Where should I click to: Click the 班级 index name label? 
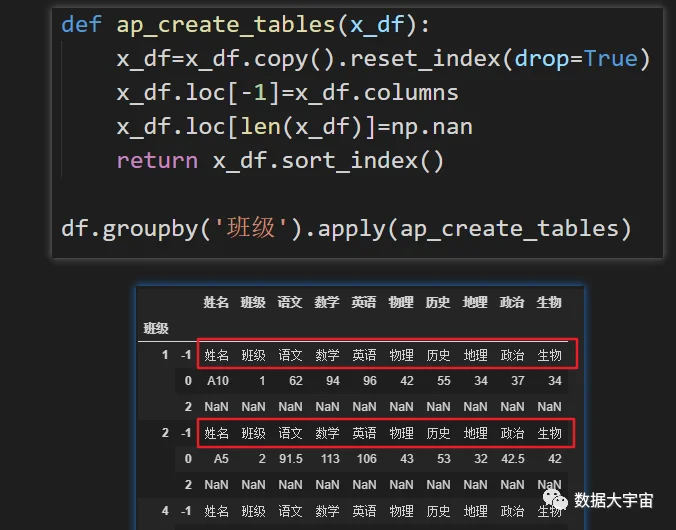coord(156,329)
